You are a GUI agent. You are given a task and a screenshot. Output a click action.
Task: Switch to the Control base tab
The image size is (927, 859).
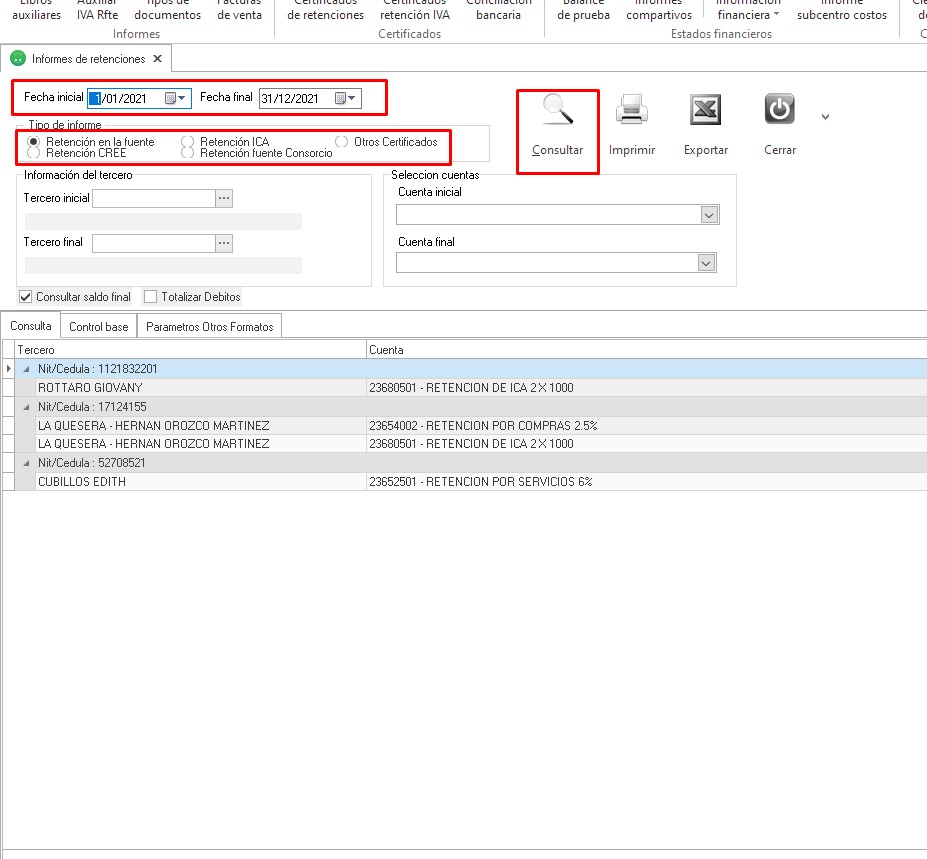(x=99, y=327)
